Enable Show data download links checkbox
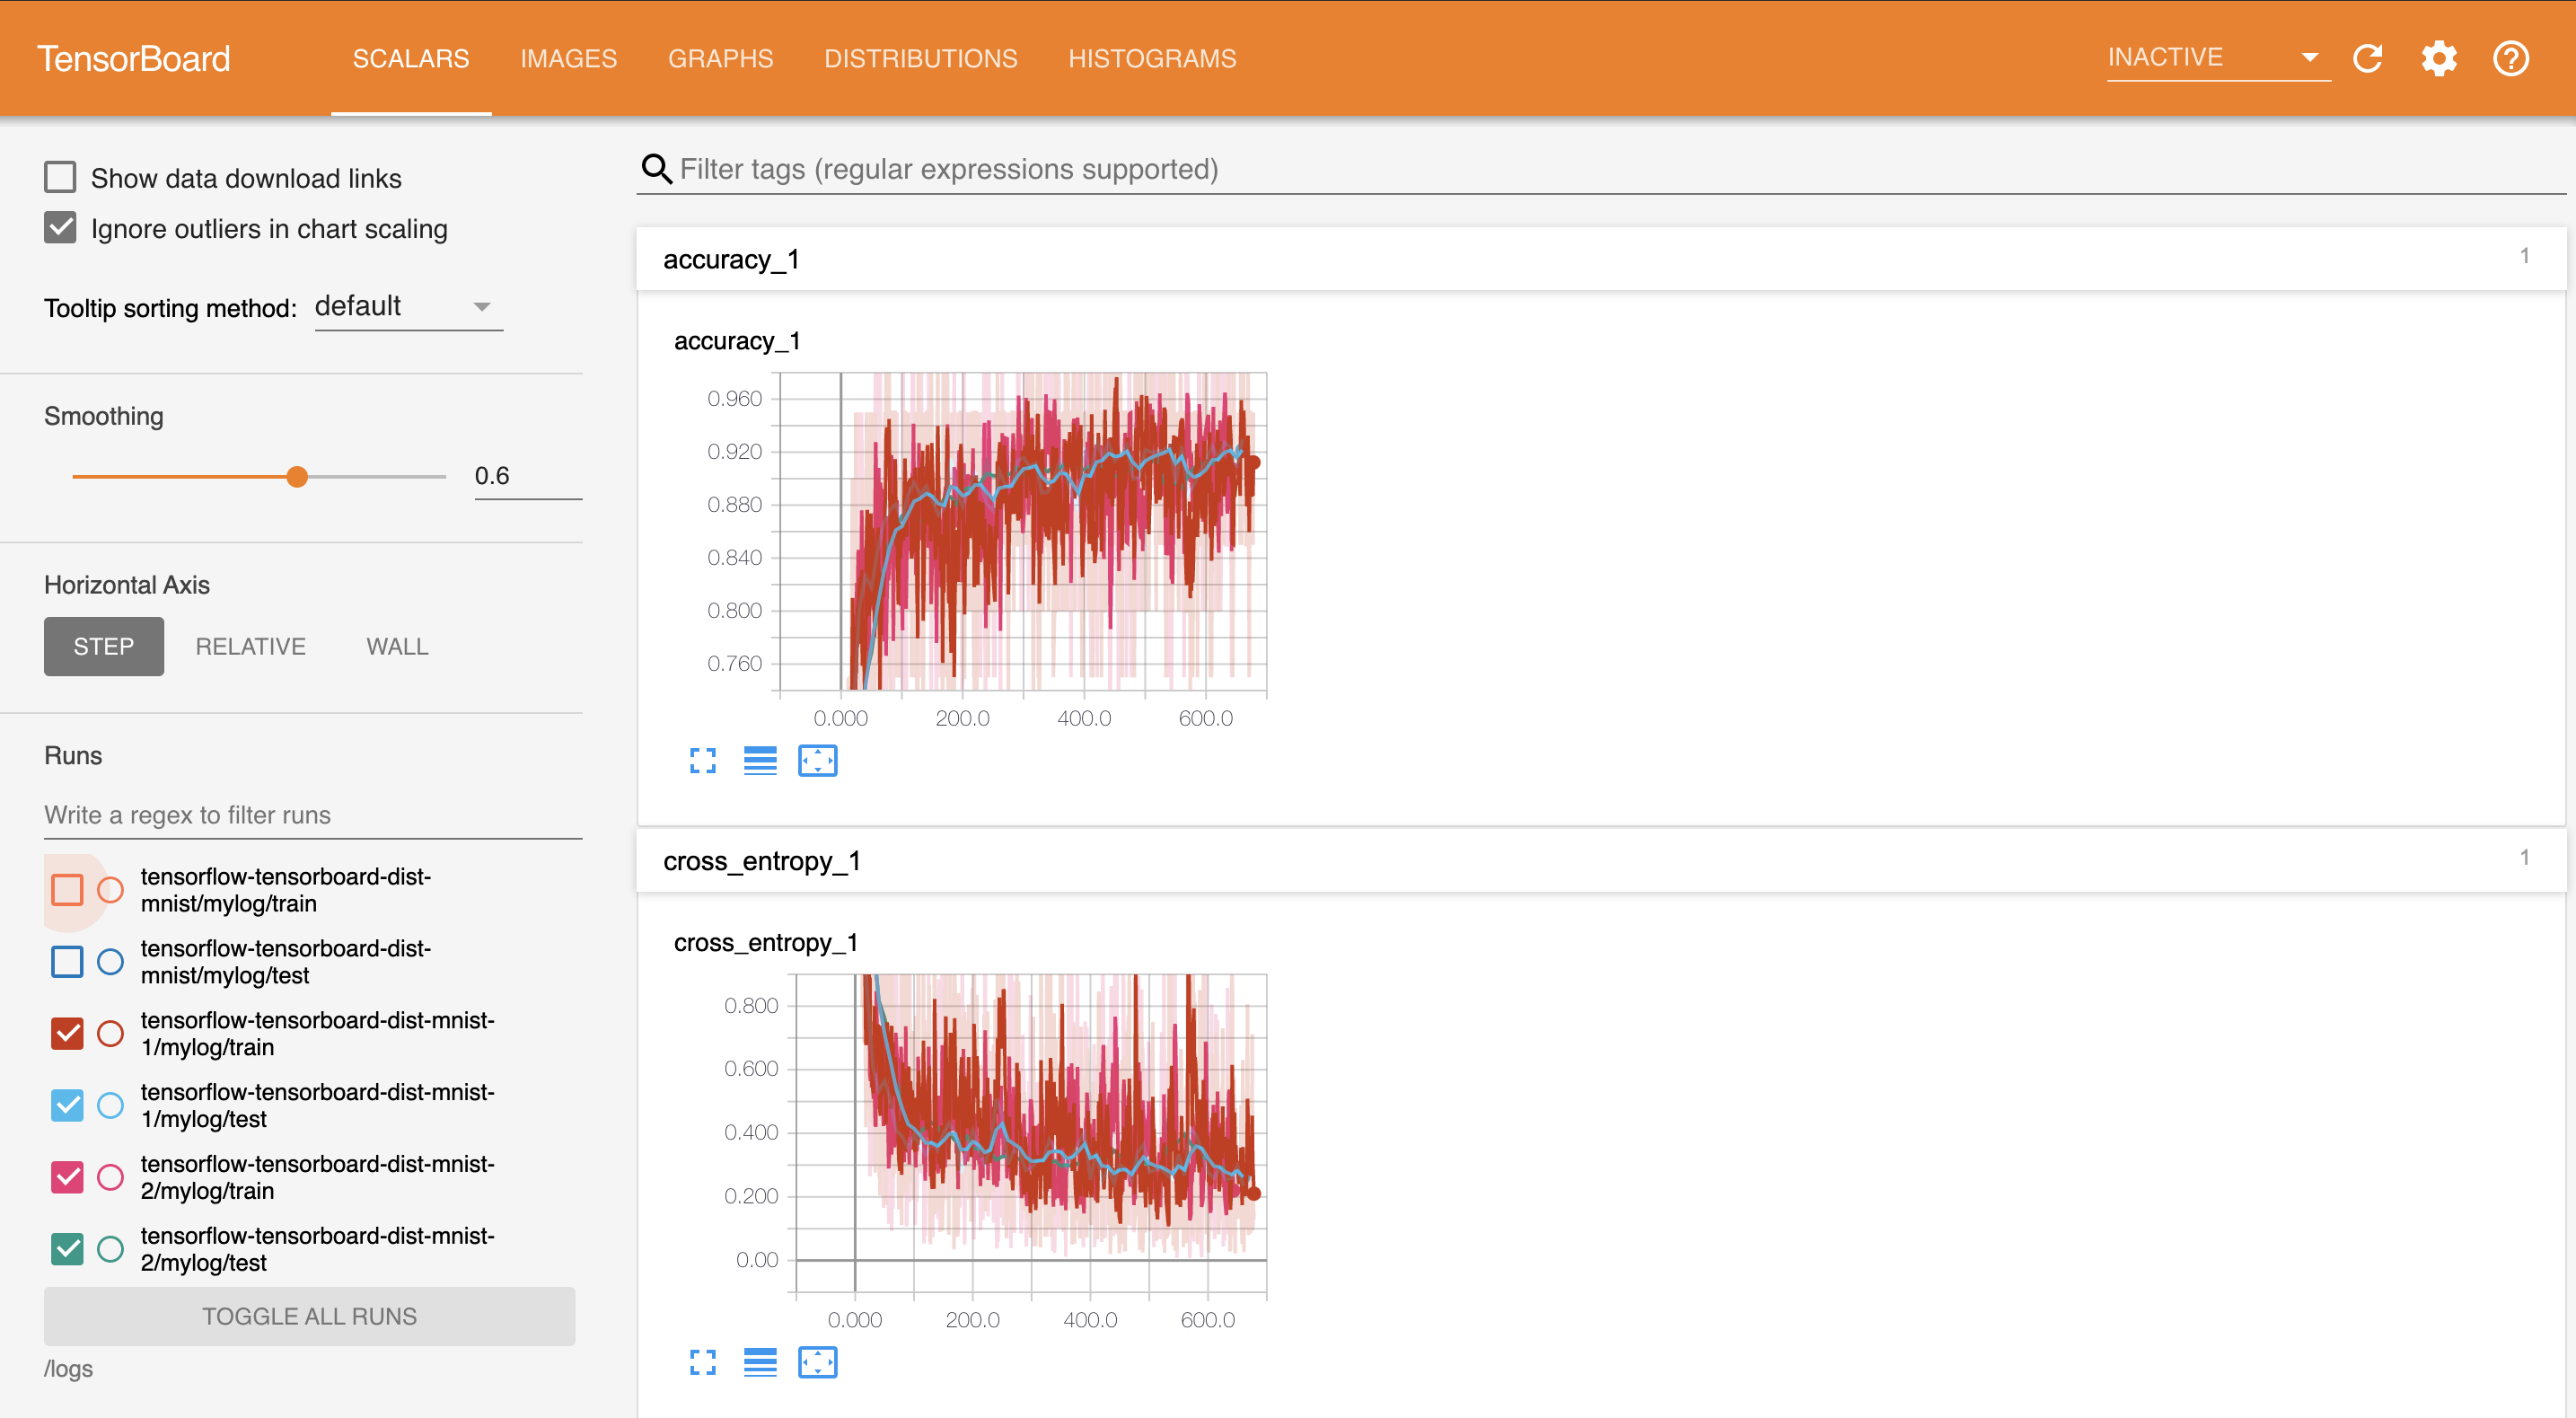The image size is (2576, 1418). tap(60, 178)
